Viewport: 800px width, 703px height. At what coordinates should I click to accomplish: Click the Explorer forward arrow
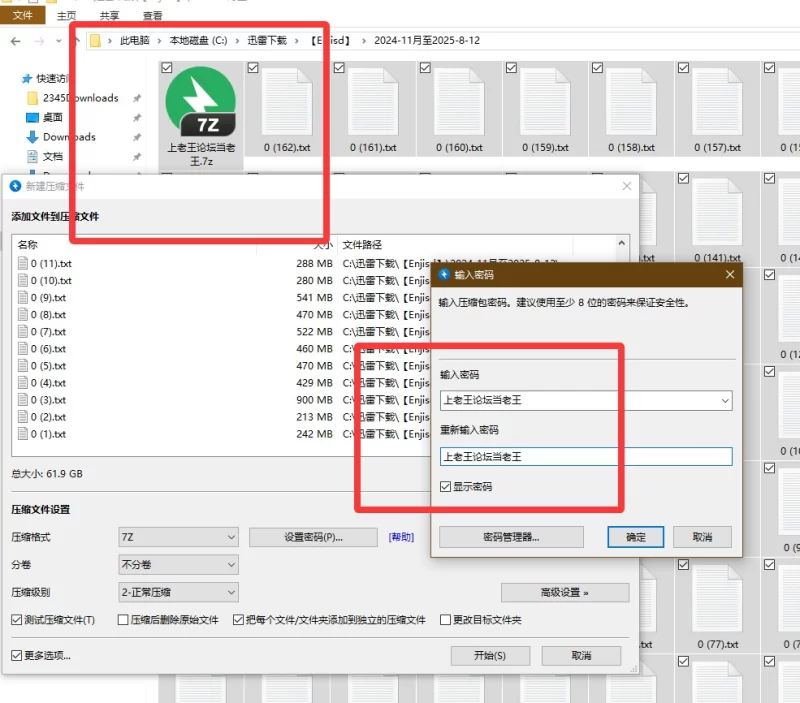coord(39,41)
